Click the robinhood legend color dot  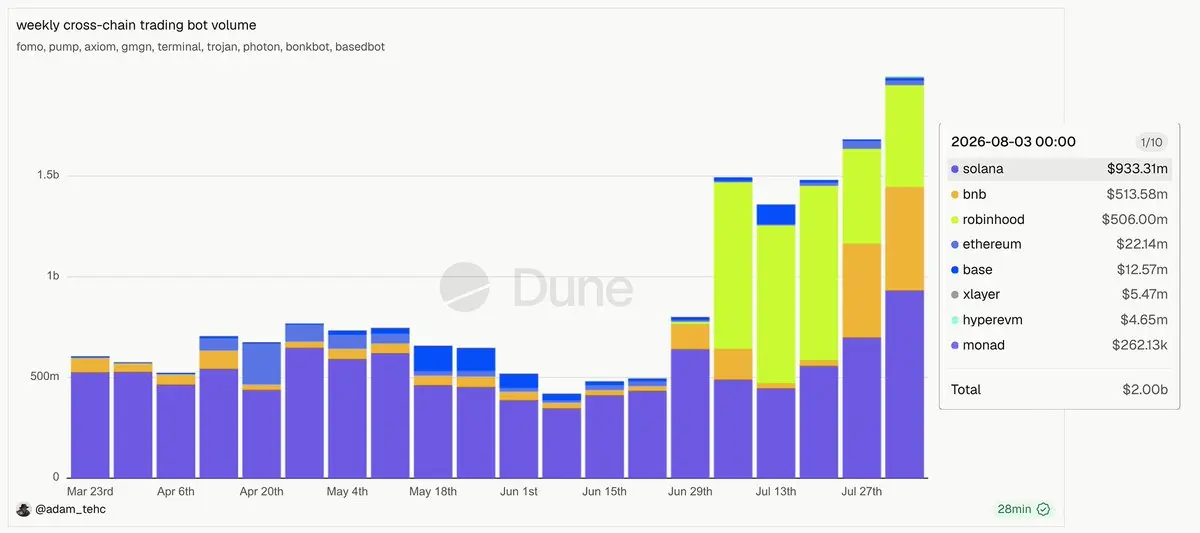tap(955, 220)
